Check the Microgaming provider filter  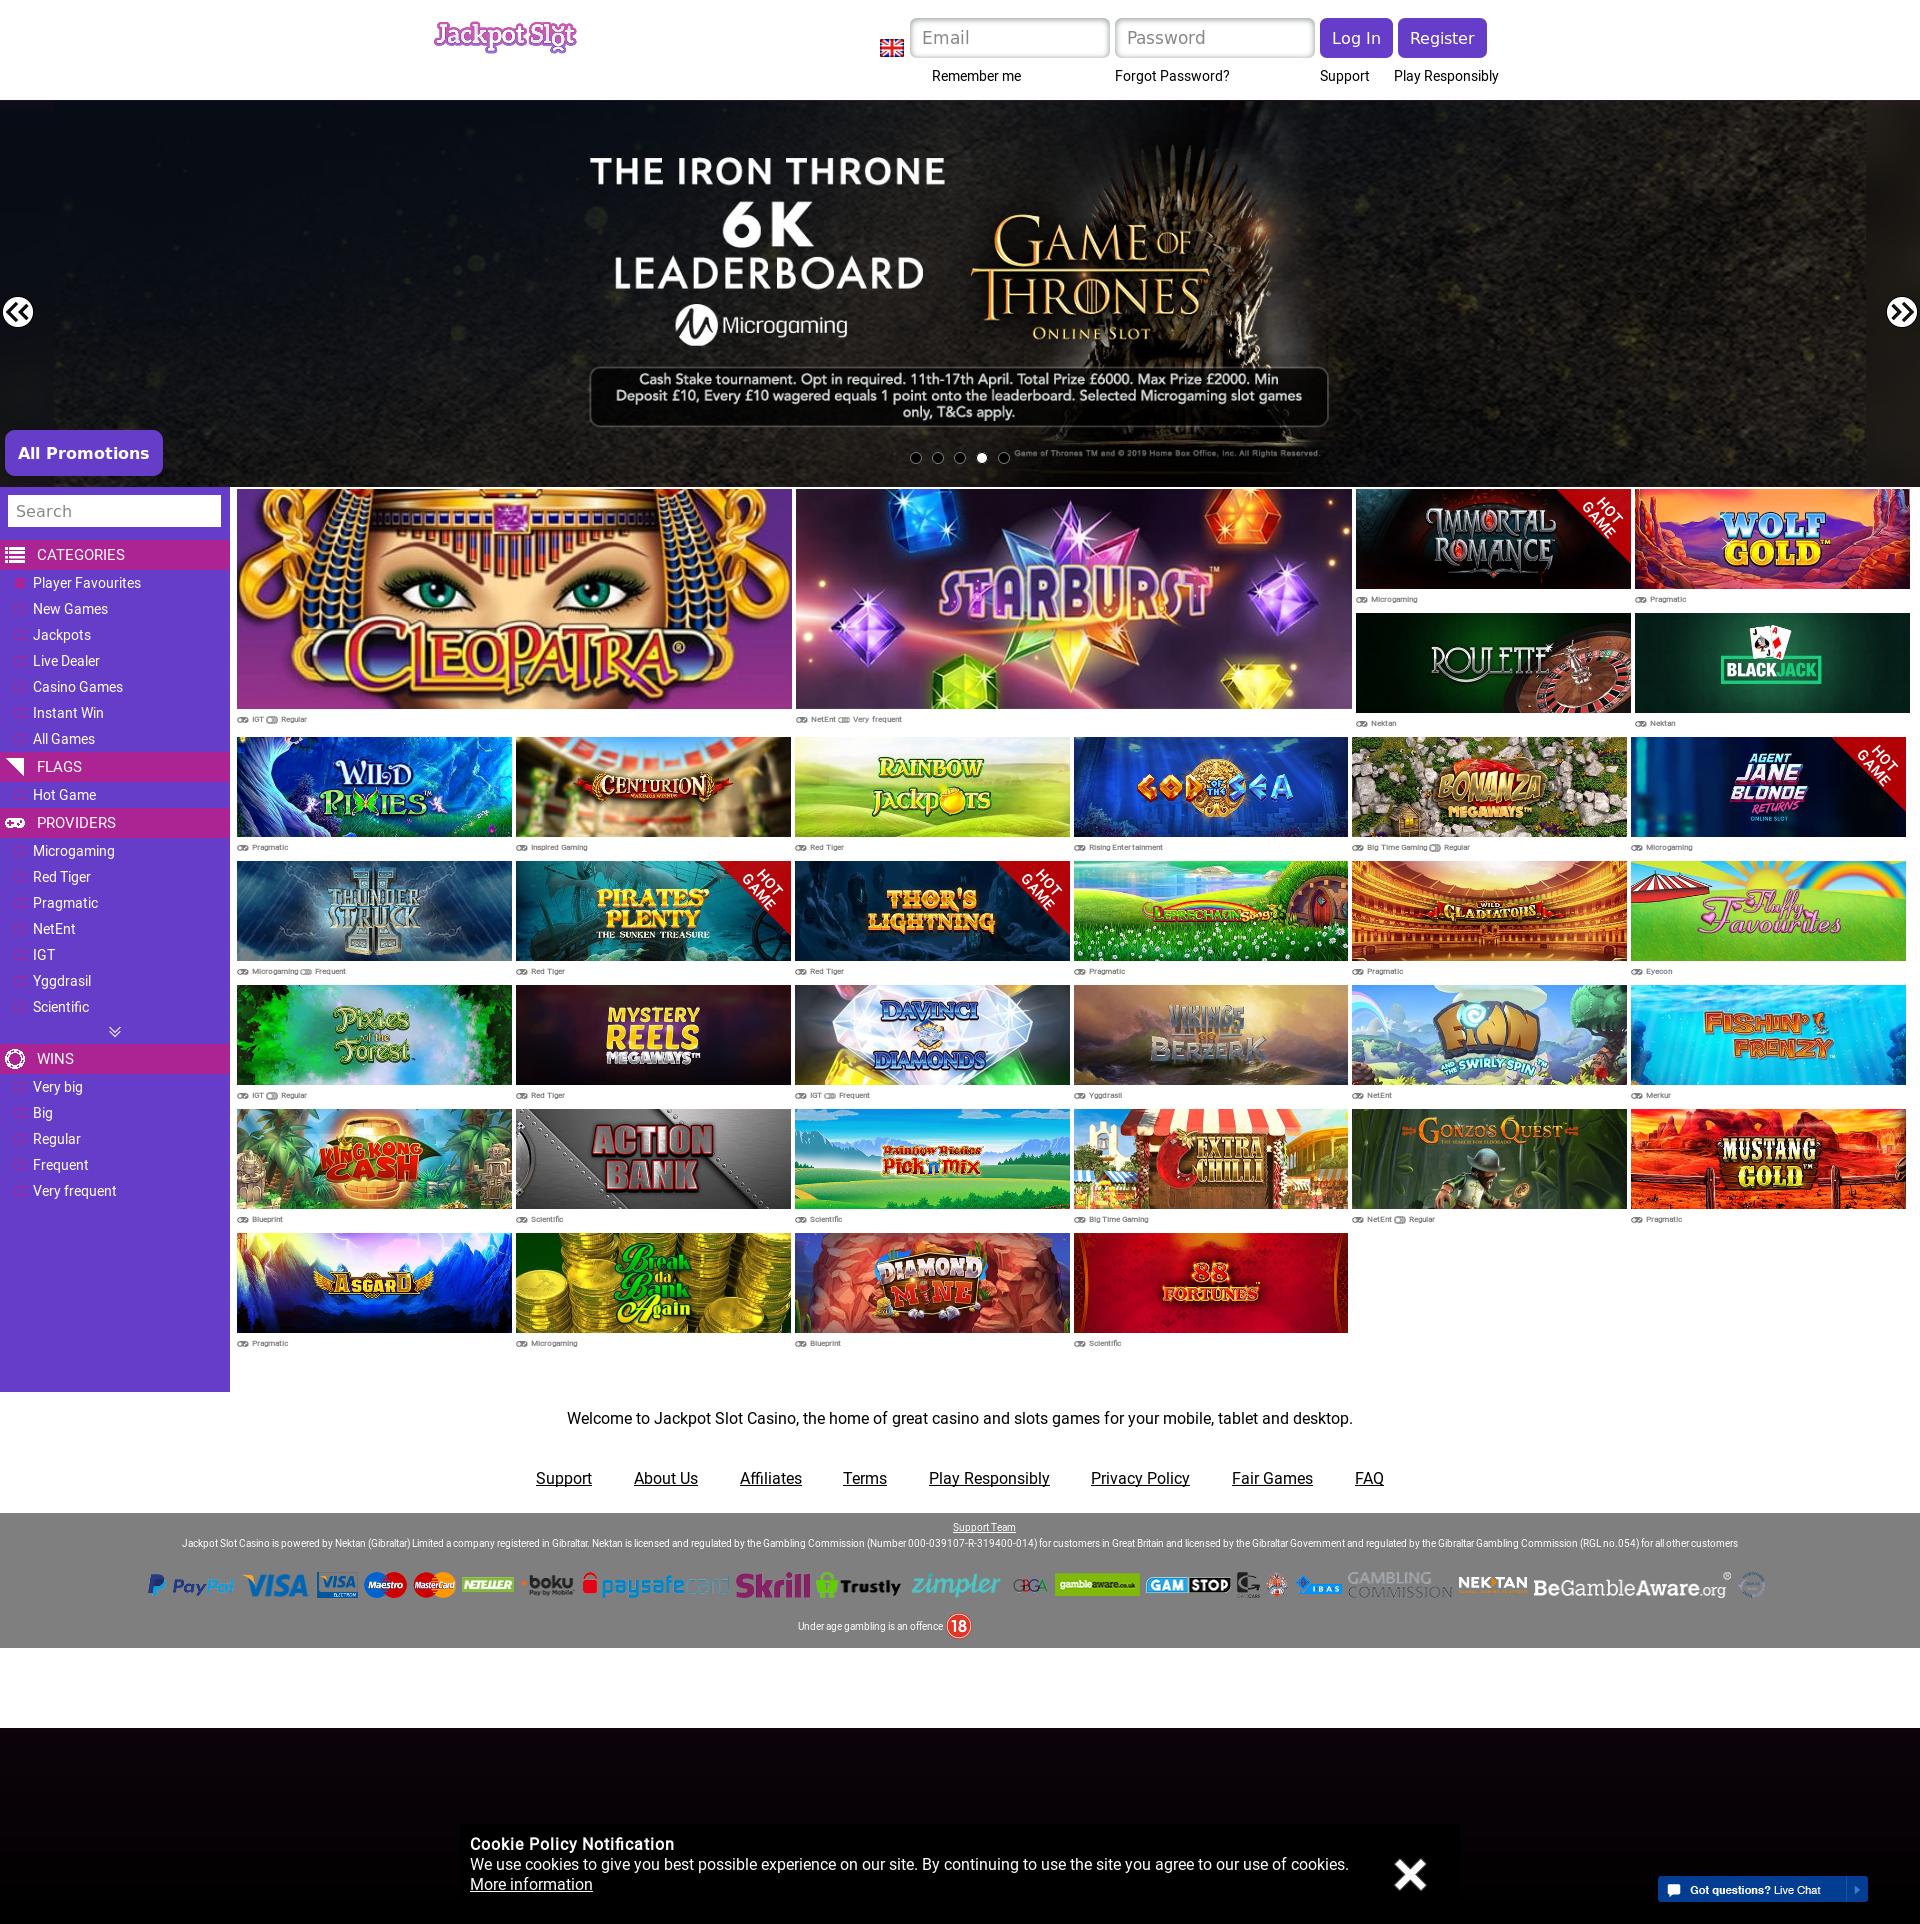point(18,851)
